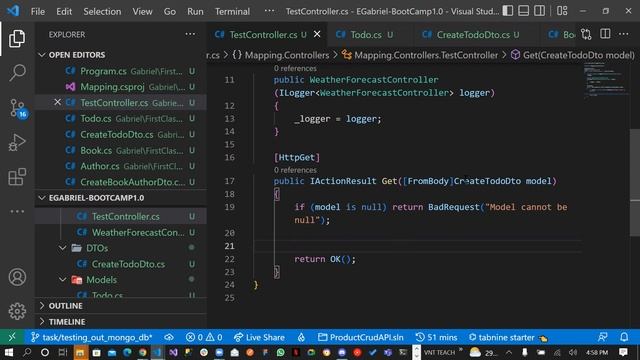Viewport: 640px width, 360px height.
Task: Open CreateBookAuthorDto.cs in Open Editors
Action: pos(121,182)
